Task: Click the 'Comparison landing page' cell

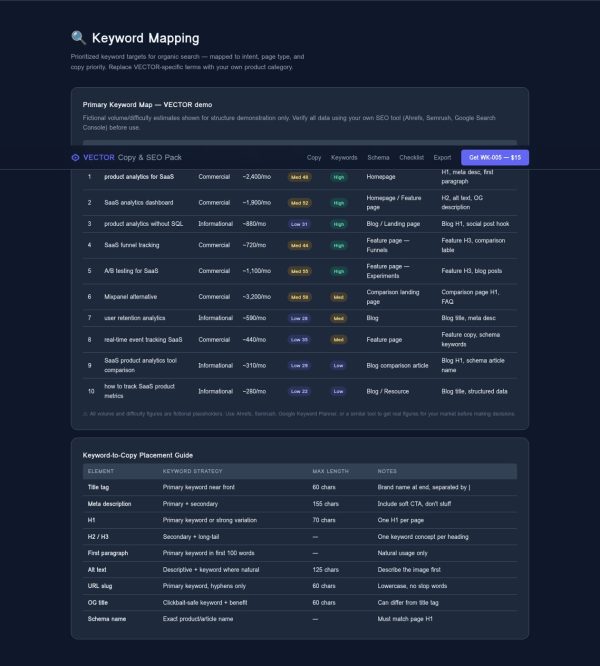Action: (x=393, y=297)
